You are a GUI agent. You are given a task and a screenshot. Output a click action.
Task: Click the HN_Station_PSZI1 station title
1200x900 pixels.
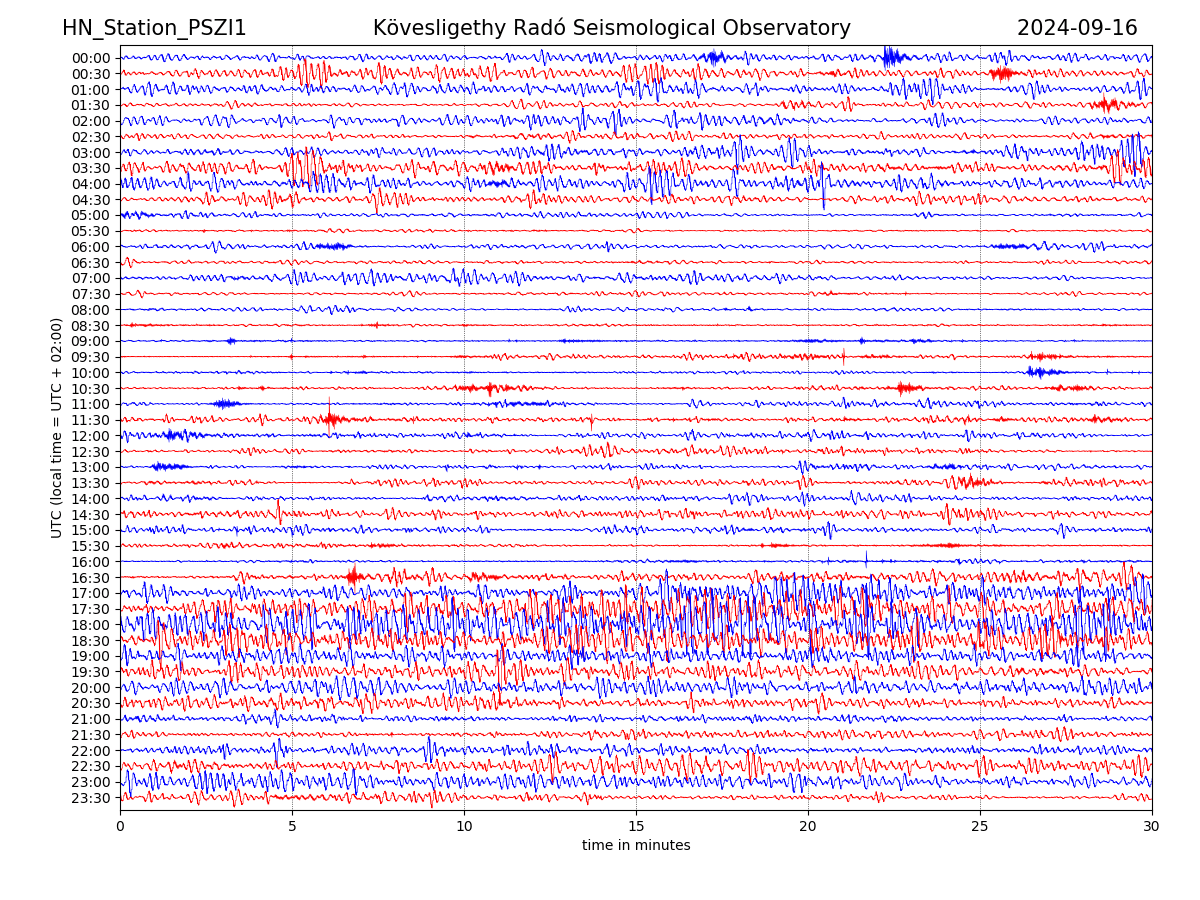click(154, 28)
